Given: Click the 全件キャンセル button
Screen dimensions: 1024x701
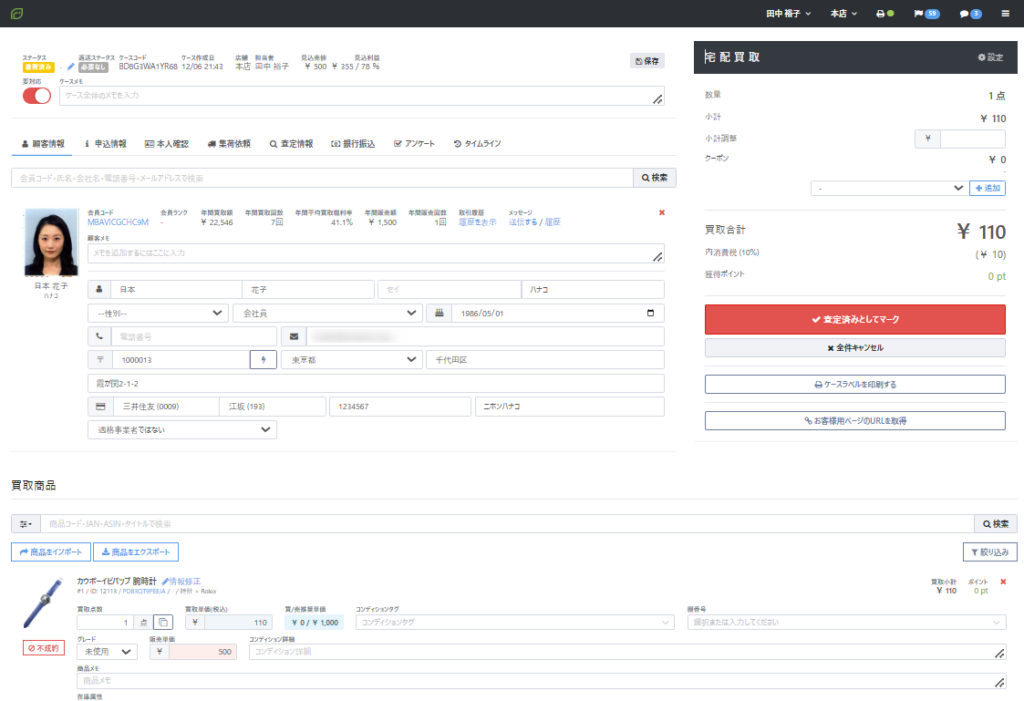Looking at the screenshot, I should [x=855, y=348].
